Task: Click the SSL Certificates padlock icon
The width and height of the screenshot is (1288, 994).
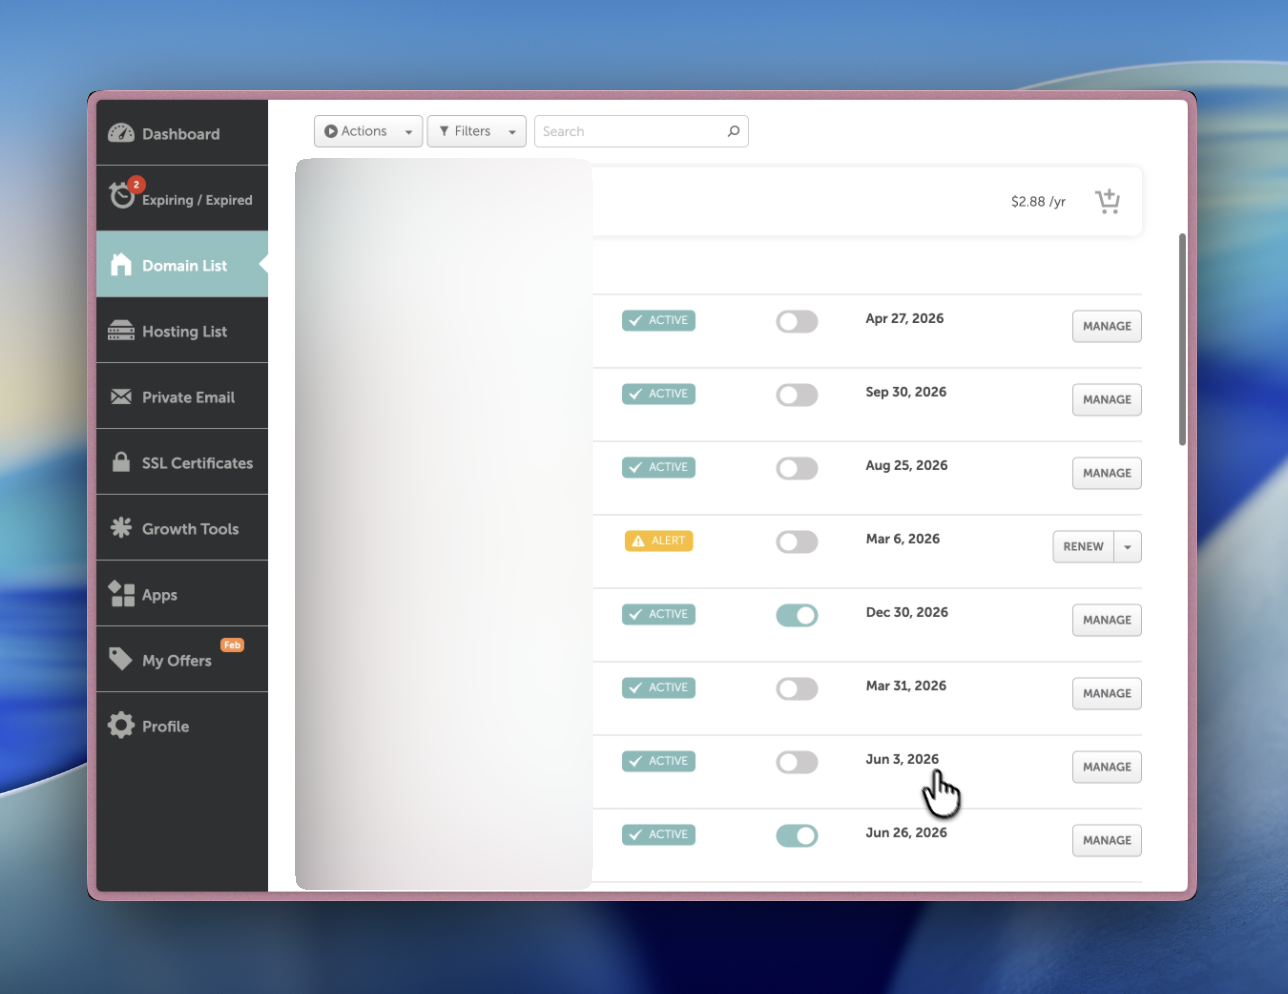Action: coord(120,462)
